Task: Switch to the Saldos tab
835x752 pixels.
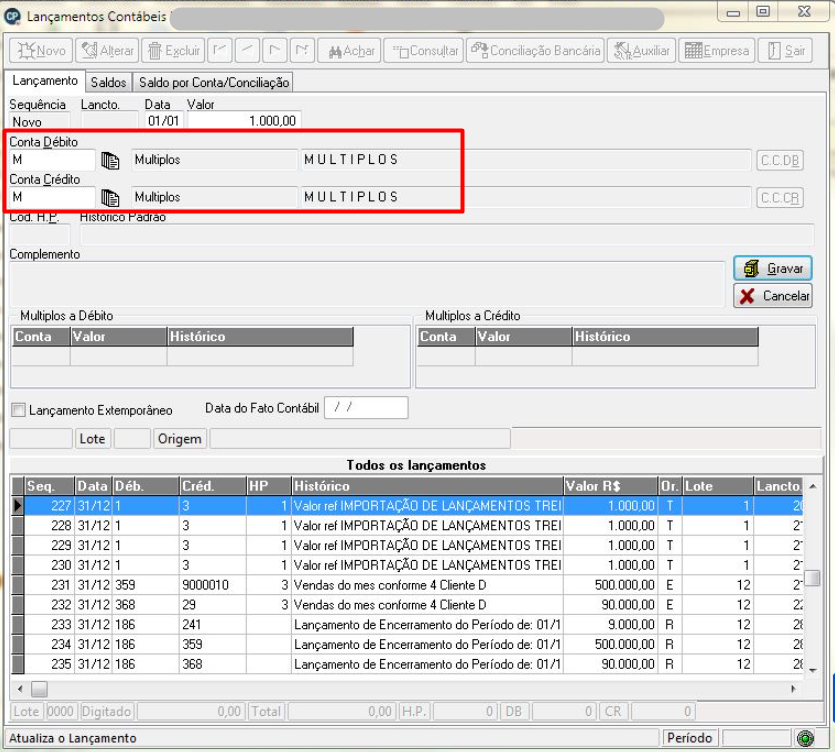Action: [108, 83]
